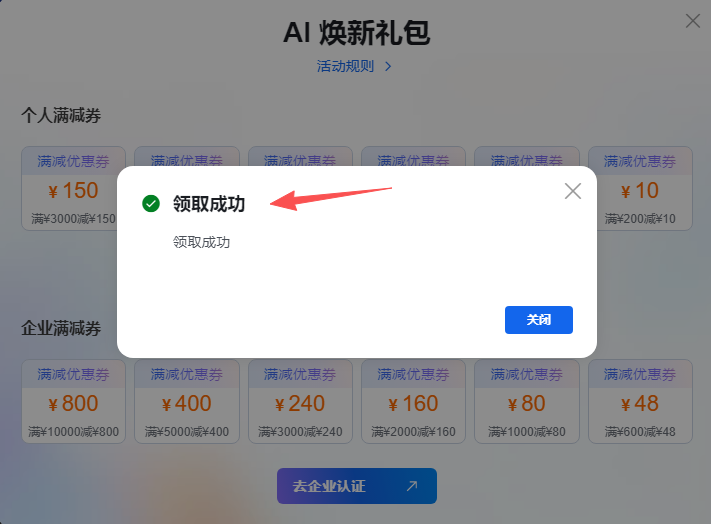Click the blue 关闭 button

539,320
